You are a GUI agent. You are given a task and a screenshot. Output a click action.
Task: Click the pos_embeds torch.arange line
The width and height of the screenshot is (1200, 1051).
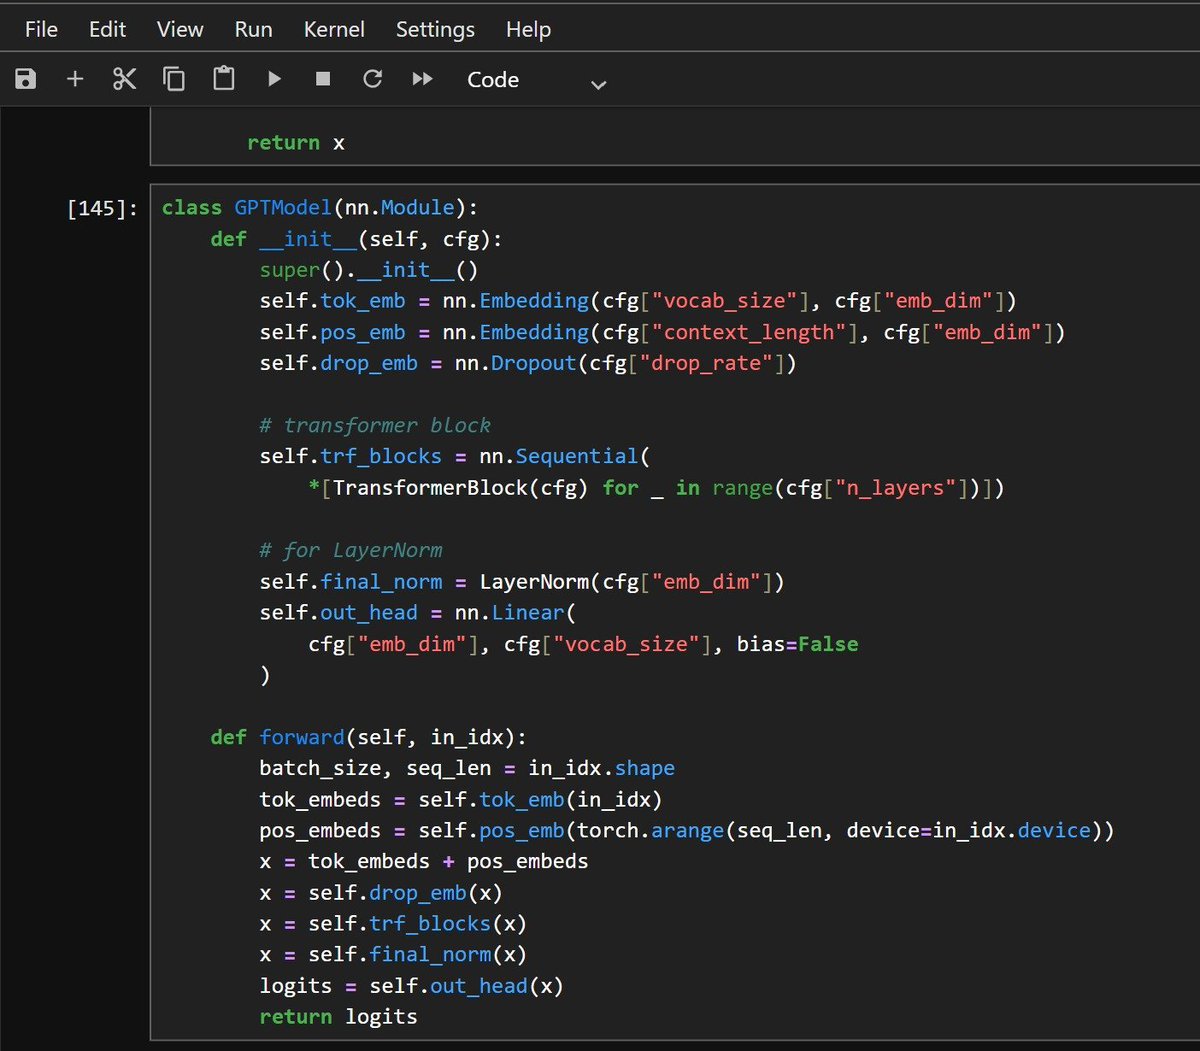687,830
